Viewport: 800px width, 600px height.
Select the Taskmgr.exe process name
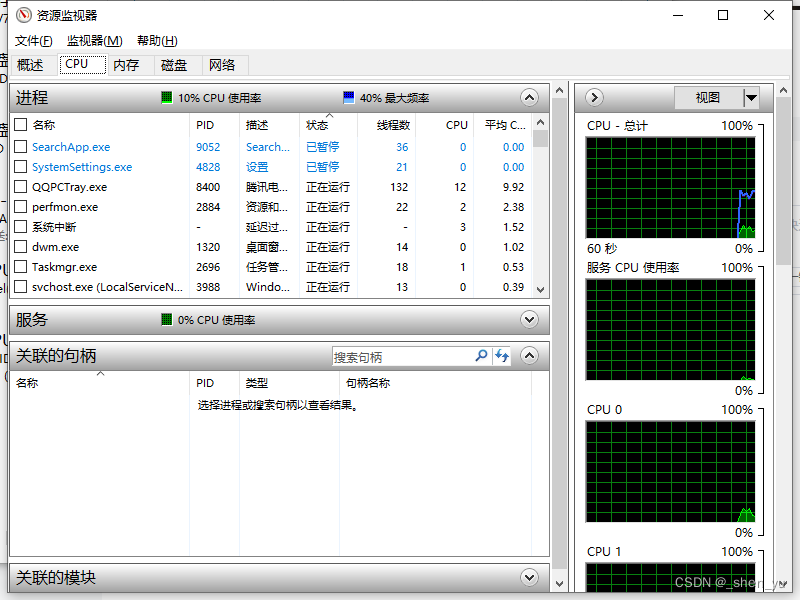64,267
